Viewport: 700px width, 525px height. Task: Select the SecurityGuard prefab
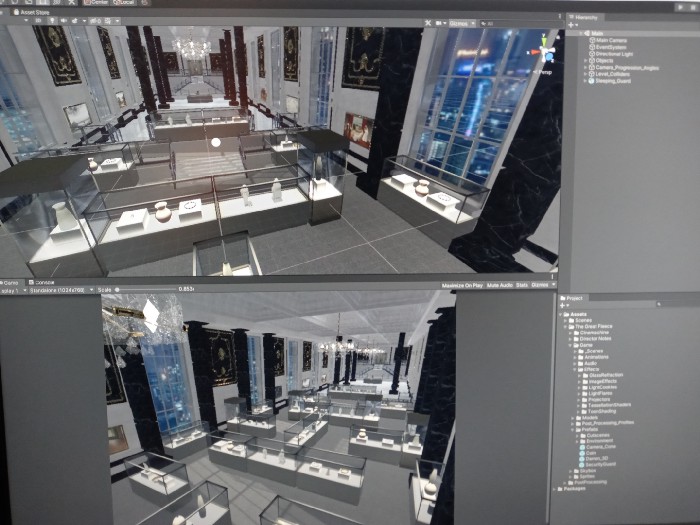pos(602,466)
